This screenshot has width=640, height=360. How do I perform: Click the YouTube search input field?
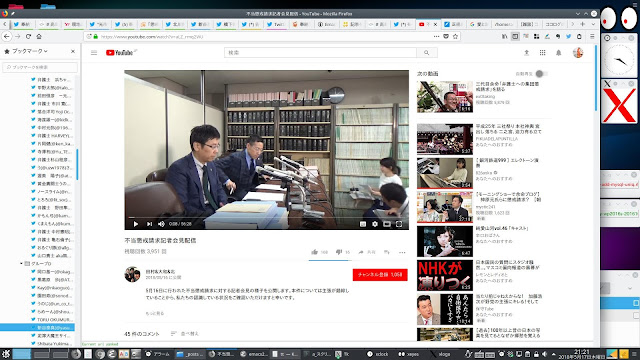coord(320,53)
